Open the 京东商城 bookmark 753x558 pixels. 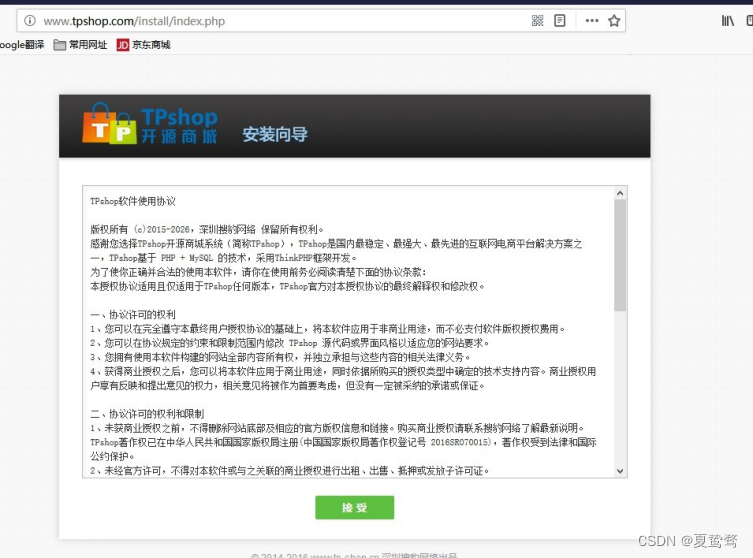[144, 45]
